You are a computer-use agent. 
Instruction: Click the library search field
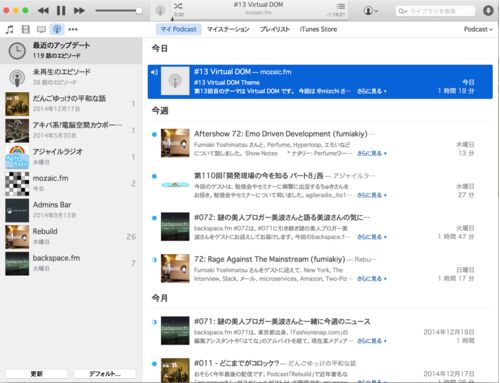tap(435, 11)
